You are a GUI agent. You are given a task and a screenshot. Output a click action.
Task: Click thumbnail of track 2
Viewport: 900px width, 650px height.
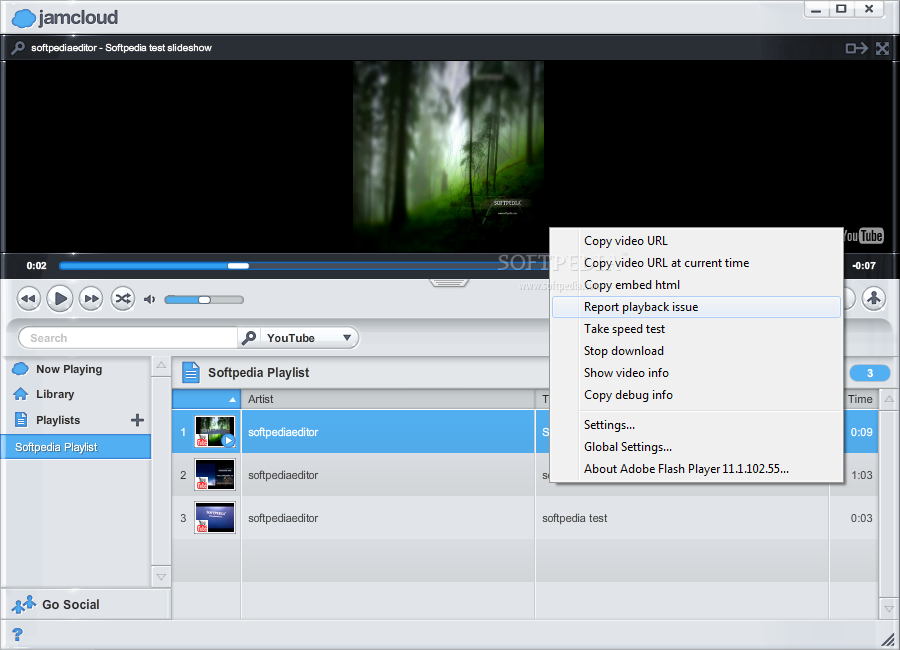coord(215,474)
